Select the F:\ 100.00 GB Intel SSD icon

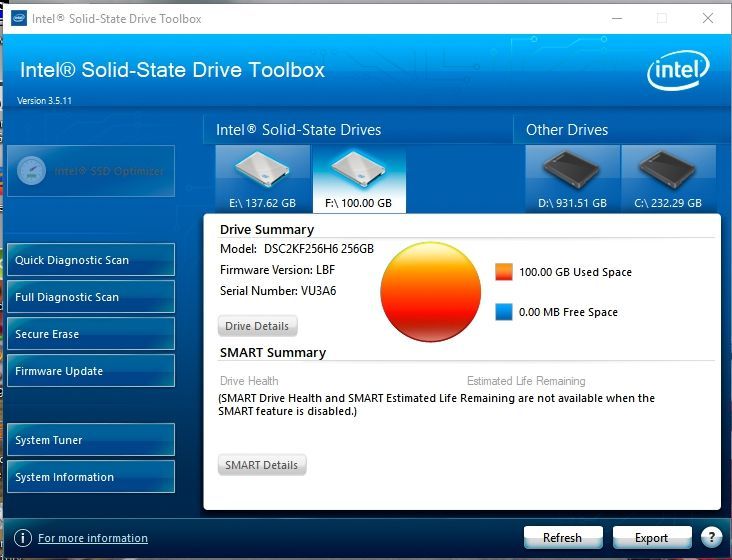pyautogui.click(x=359, y=172)
